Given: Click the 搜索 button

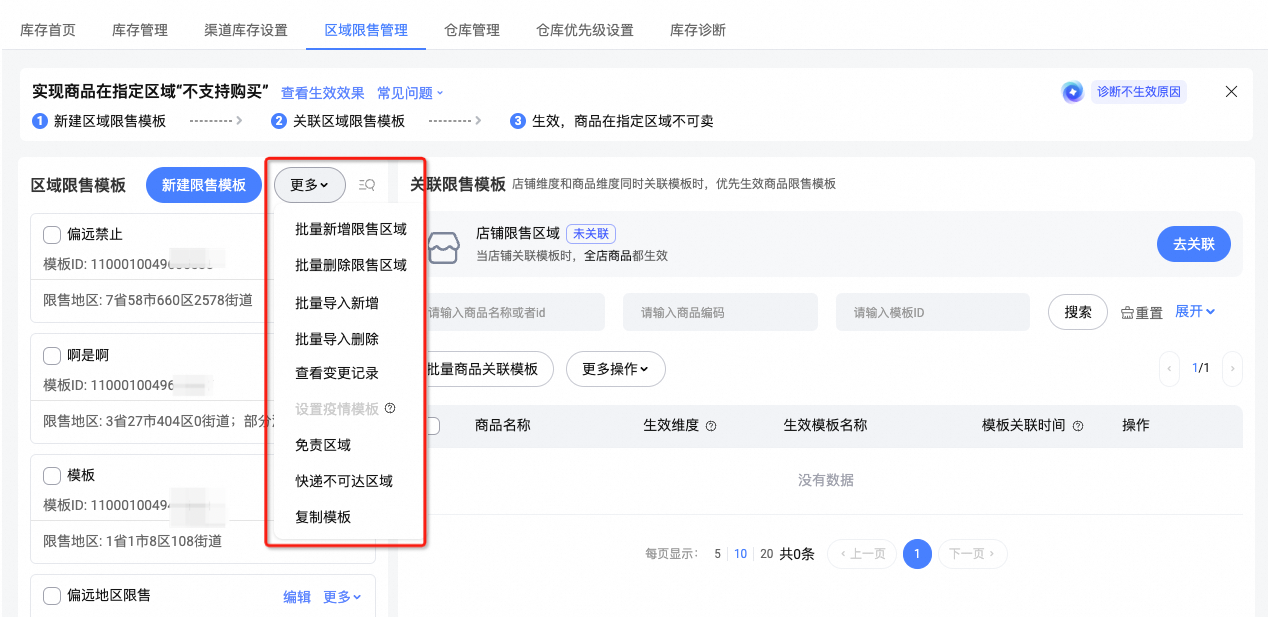Looking at the screenshot, I should click(1078, 312).
